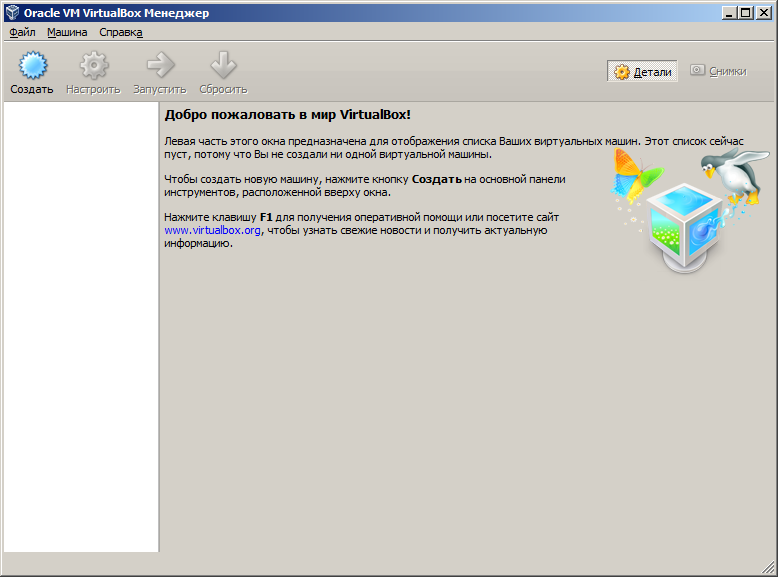The height and width of the screenshot is (577, 778).
Task: Click the Сбросить down-arrow icon
Action: (223, 66)
